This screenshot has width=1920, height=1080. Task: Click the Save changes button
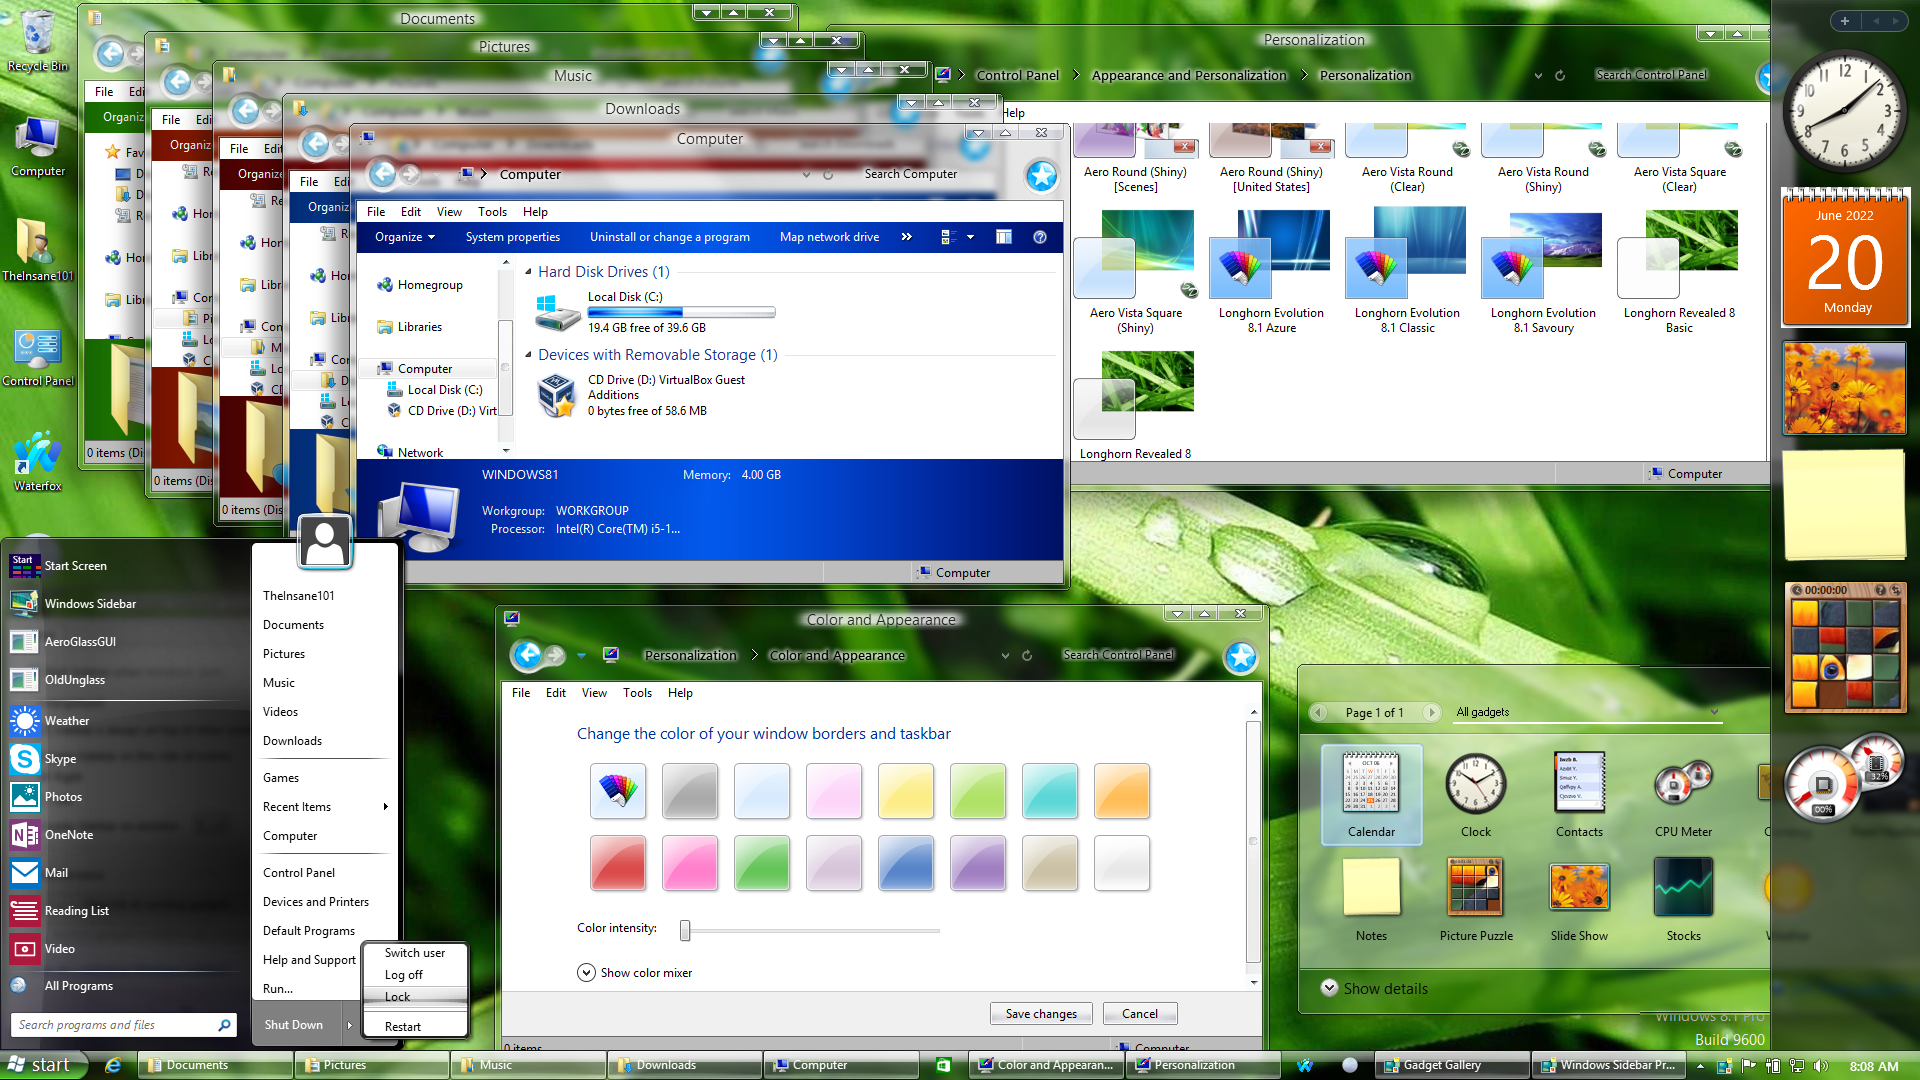coord(1041,1014)
